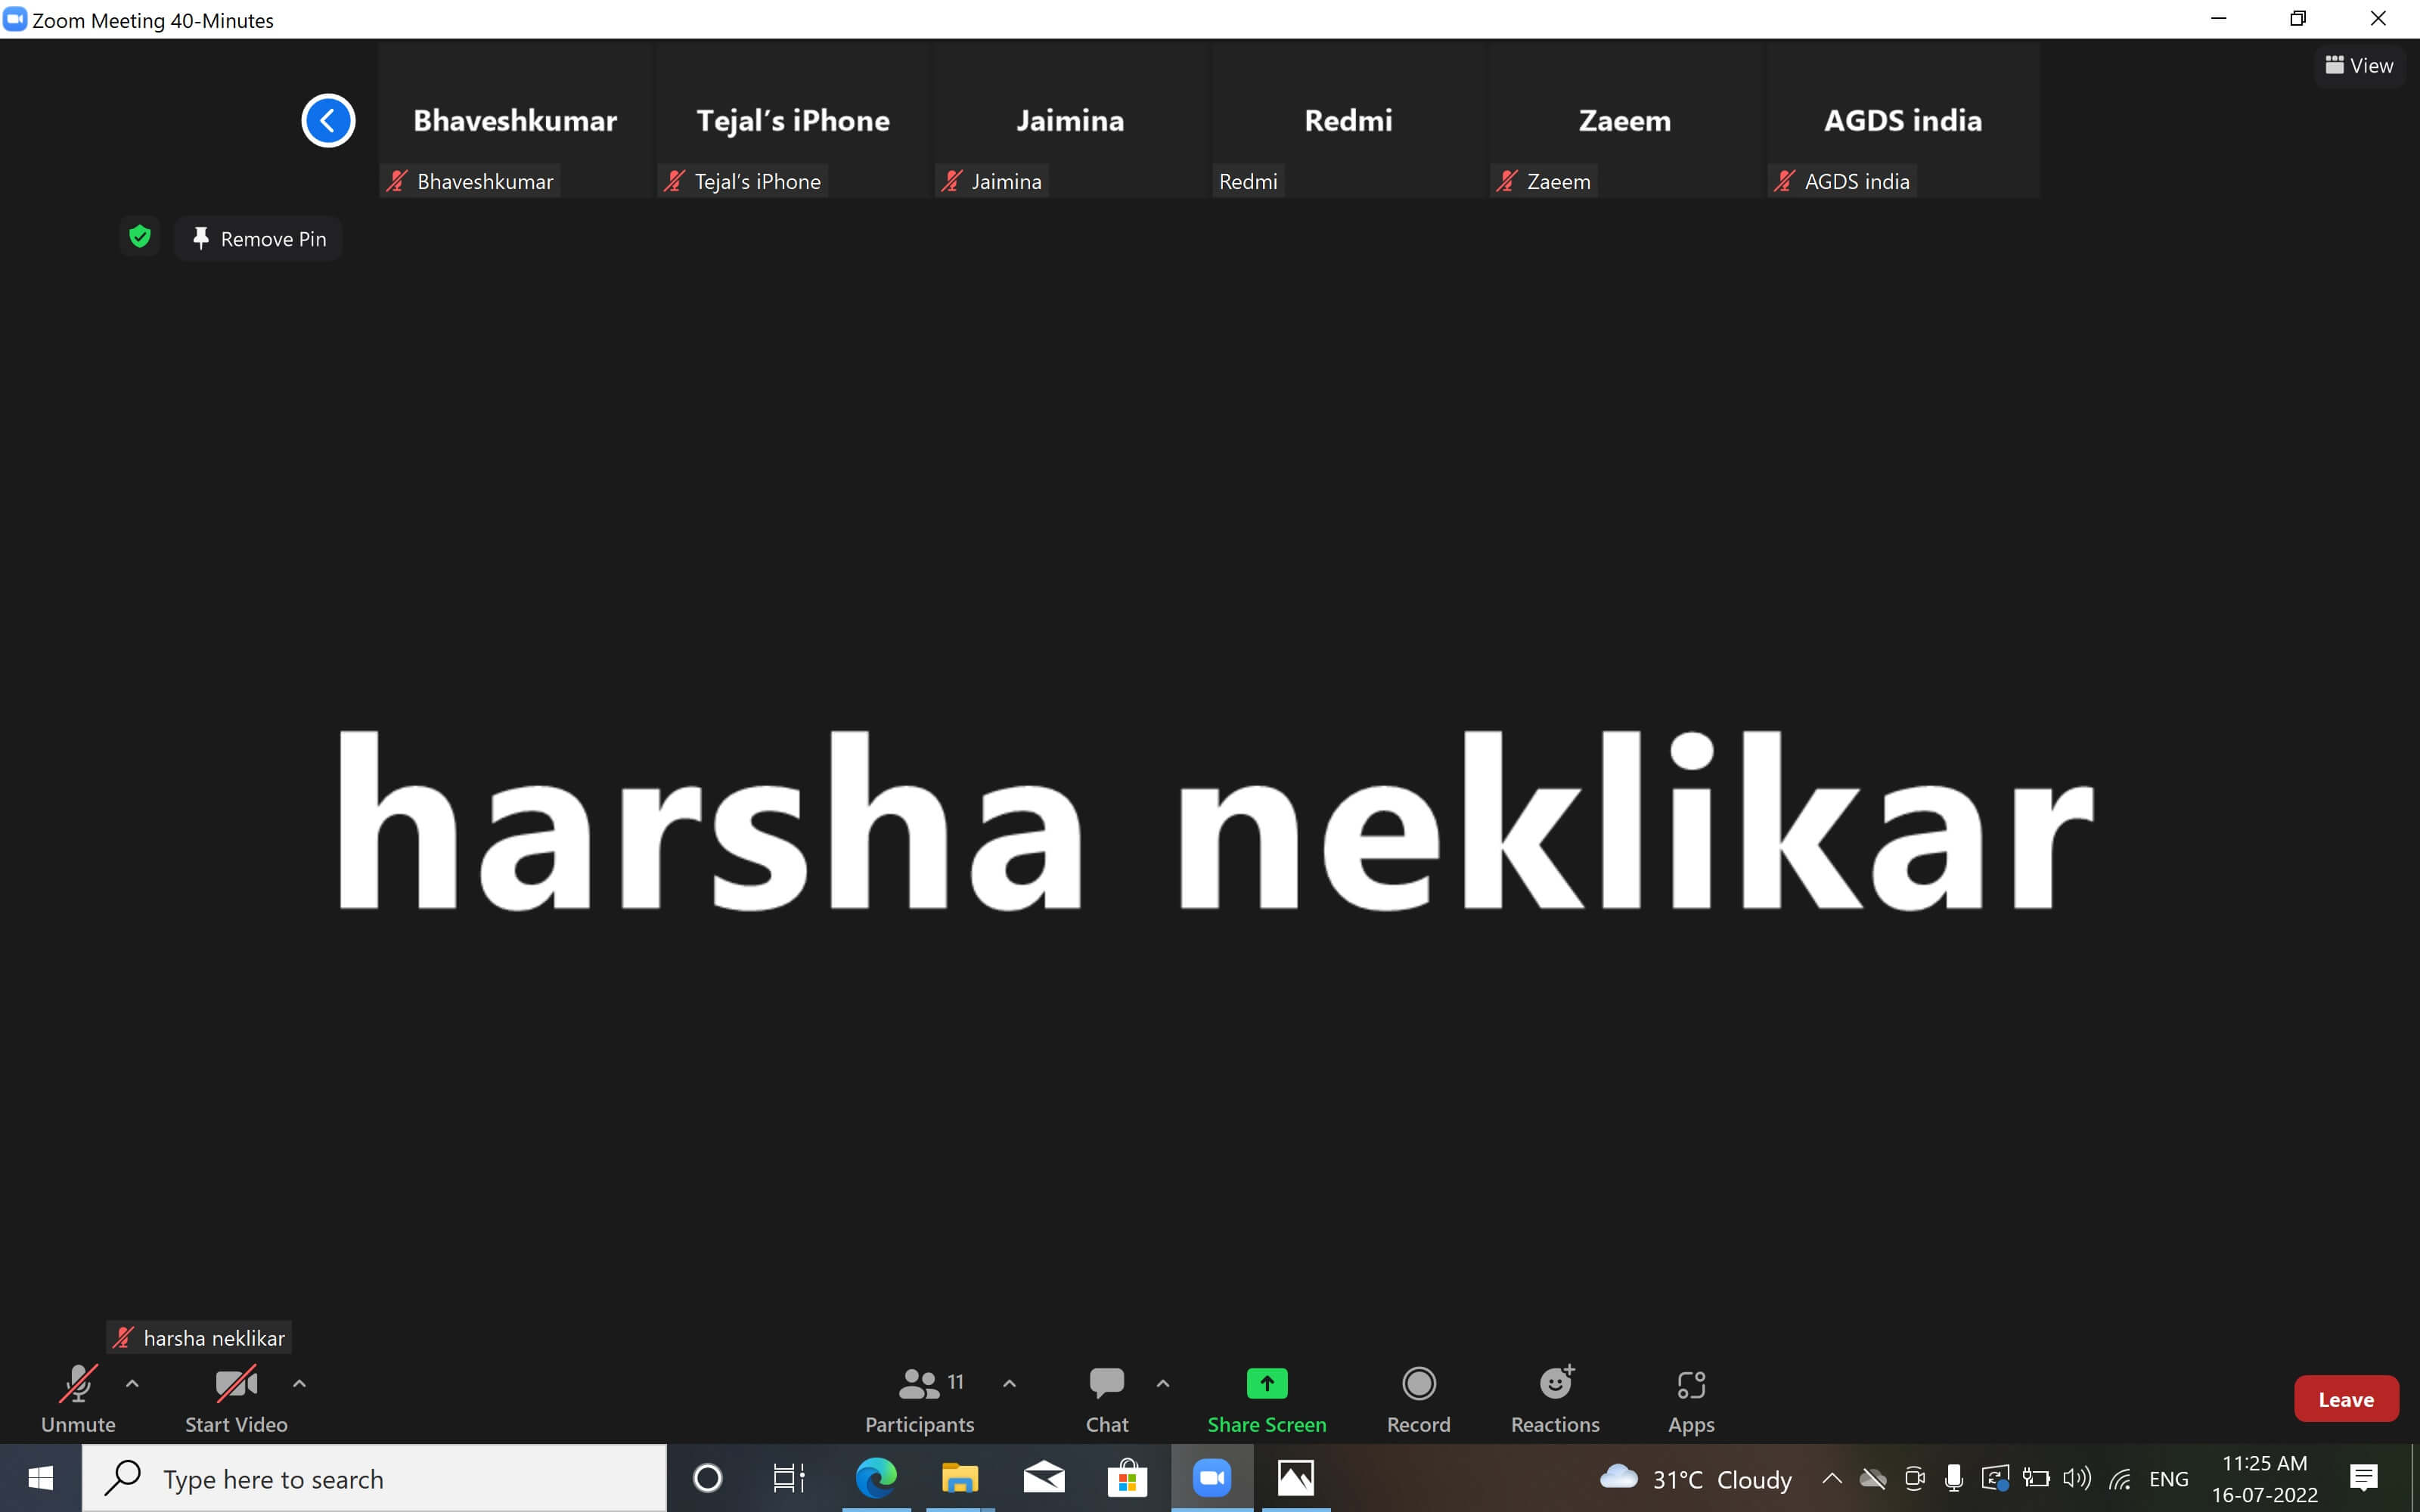Image resolution: width=2420 pixels, height=1512 pixels.
Task: Open the Windows Start menu
Action: click(x=40, y=1478)
